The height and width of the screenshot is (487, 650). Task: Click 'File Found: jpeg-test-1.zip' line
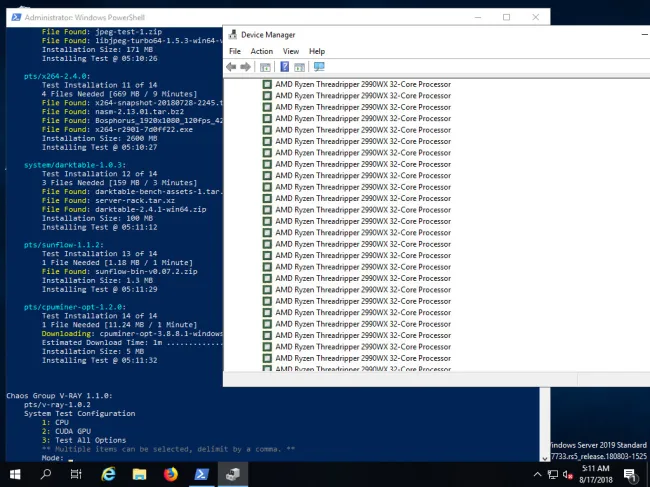[x=102, y=32]
